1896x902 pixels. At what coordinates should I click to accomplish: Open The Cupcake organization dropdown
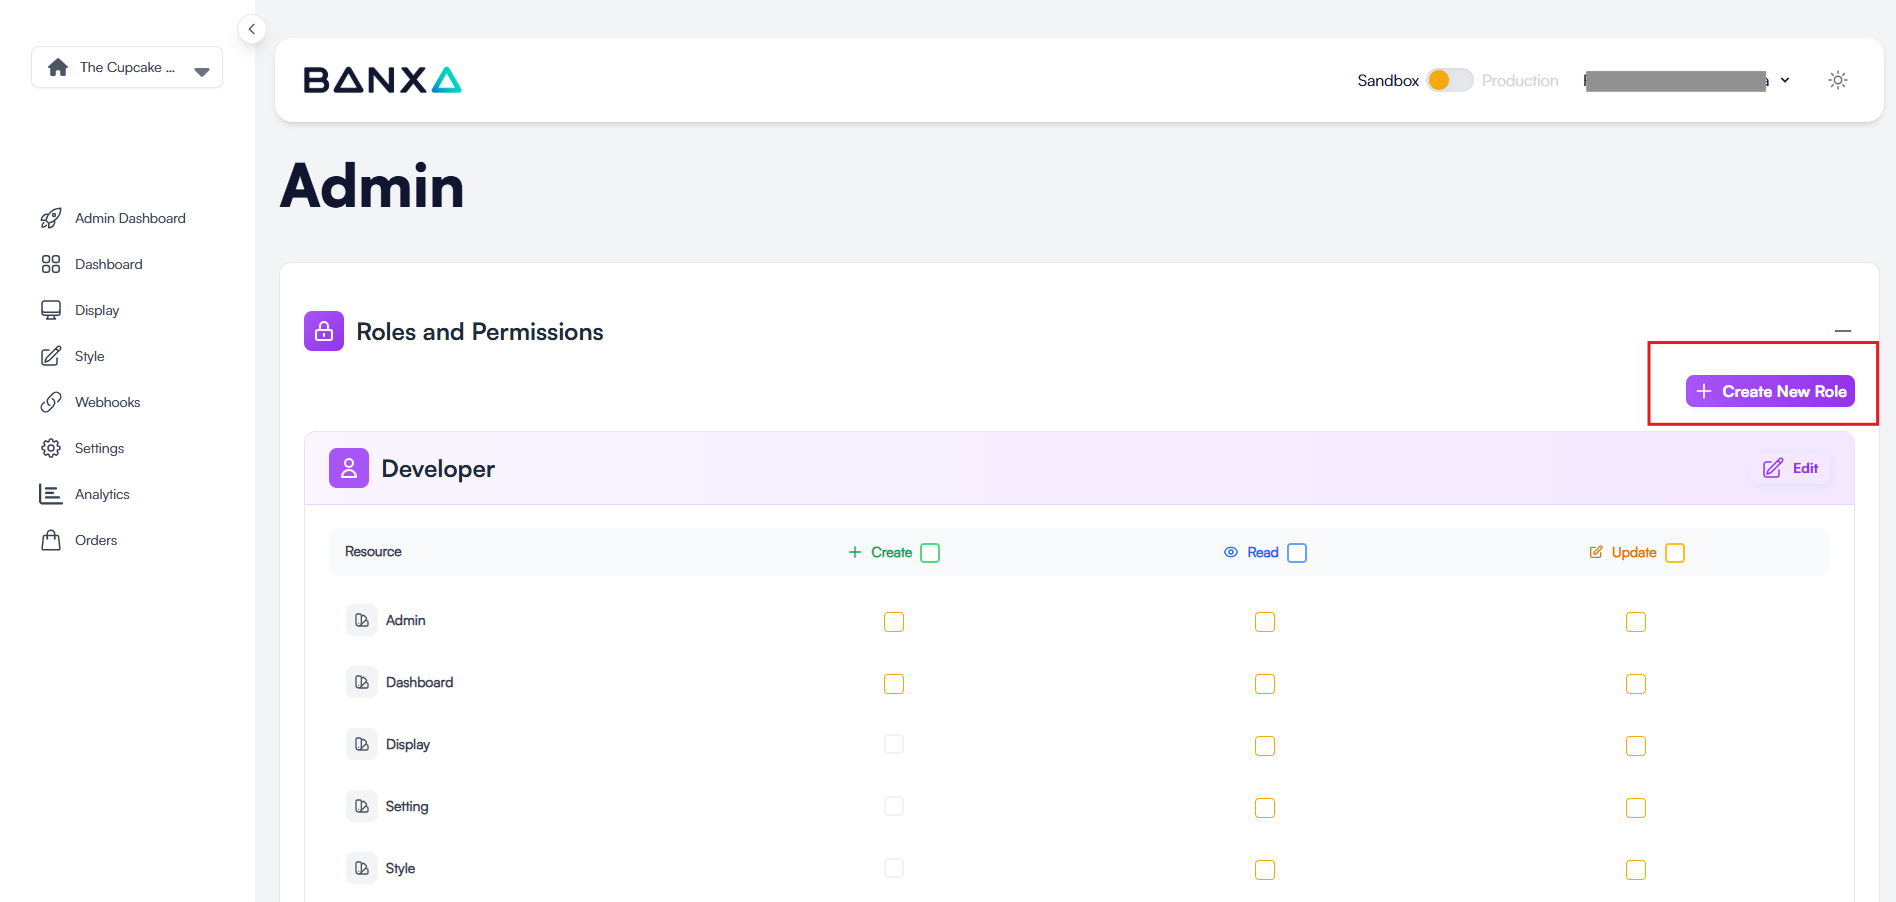(x=127, y=68)
